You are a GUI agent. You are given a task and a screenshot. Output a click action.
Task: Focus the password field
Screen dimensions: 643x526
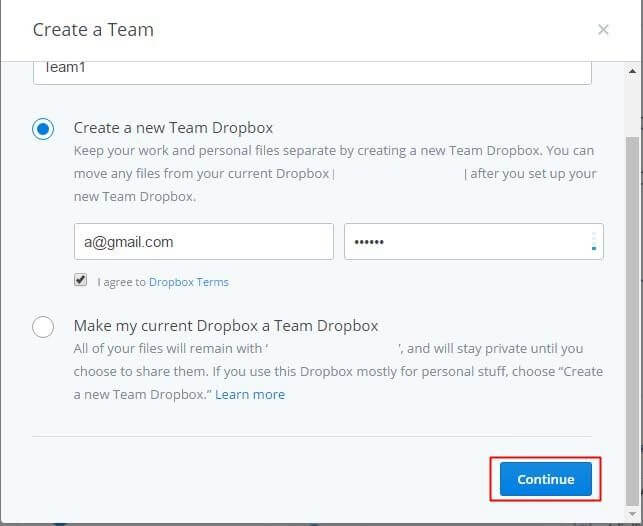pyautogui.click(x=474, y=241)
